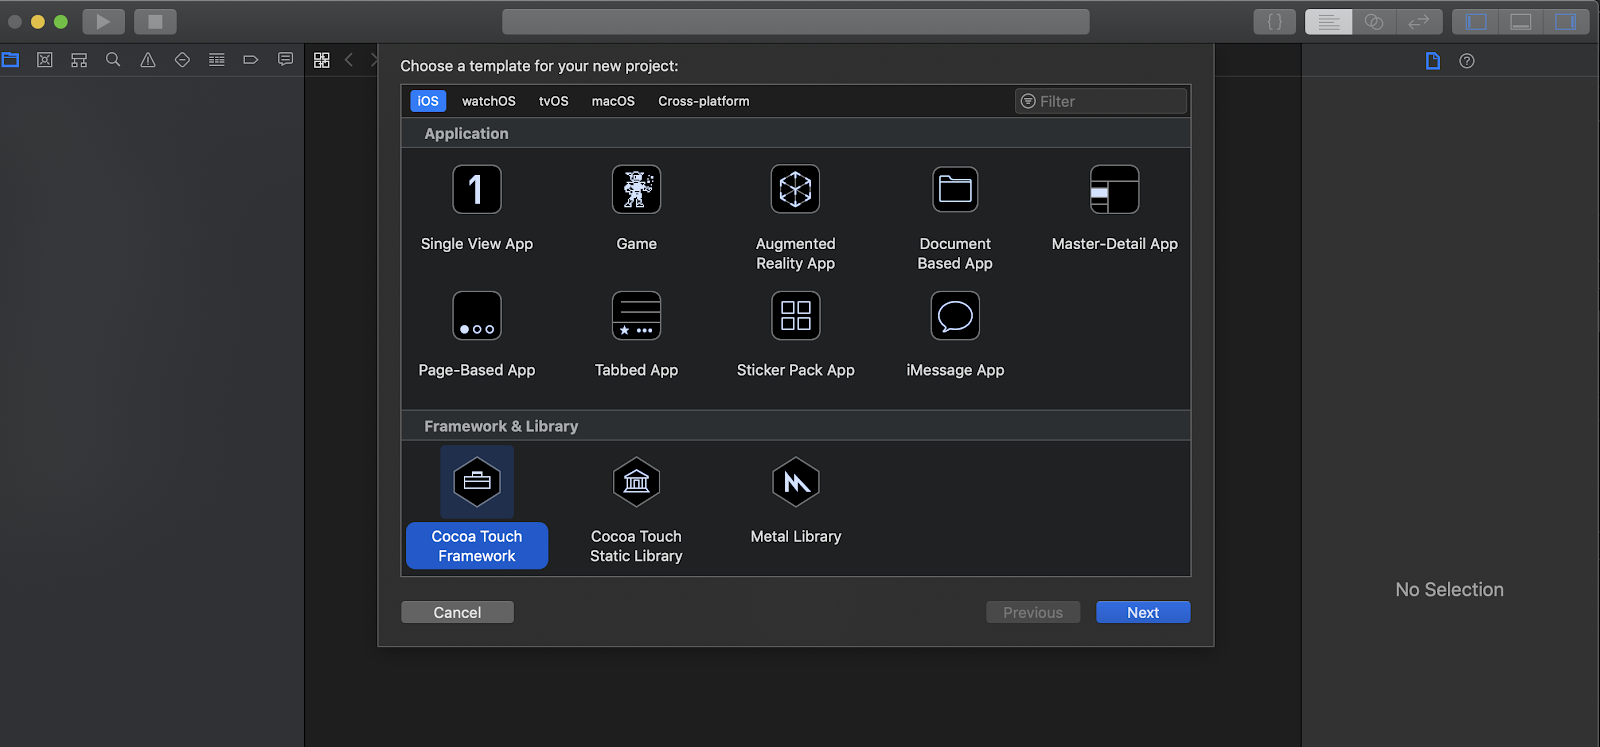Click the Master-Detail App label
Image resolution: width=1600 pixels, height=747 pixels.
click(x=1115, y=244)
